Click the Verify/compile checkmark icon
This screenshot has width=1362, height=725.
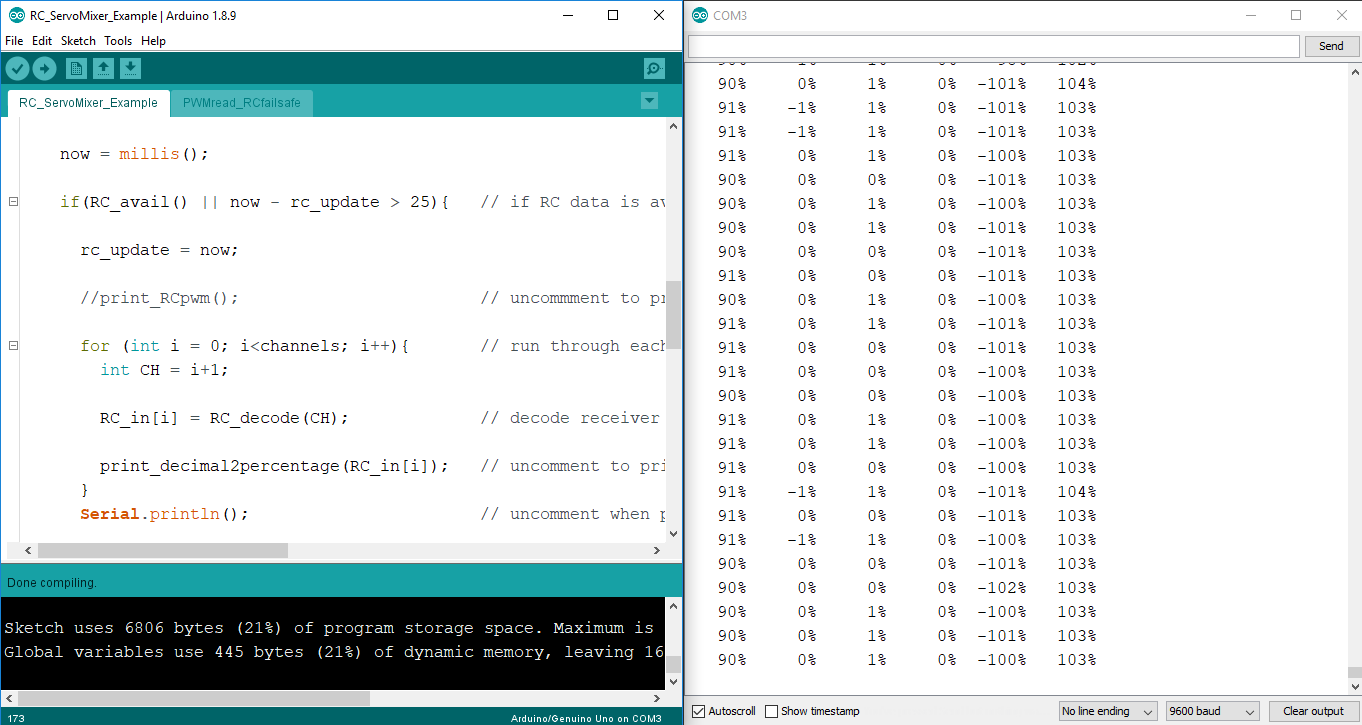pyautogui.click(x=17, y=68)
